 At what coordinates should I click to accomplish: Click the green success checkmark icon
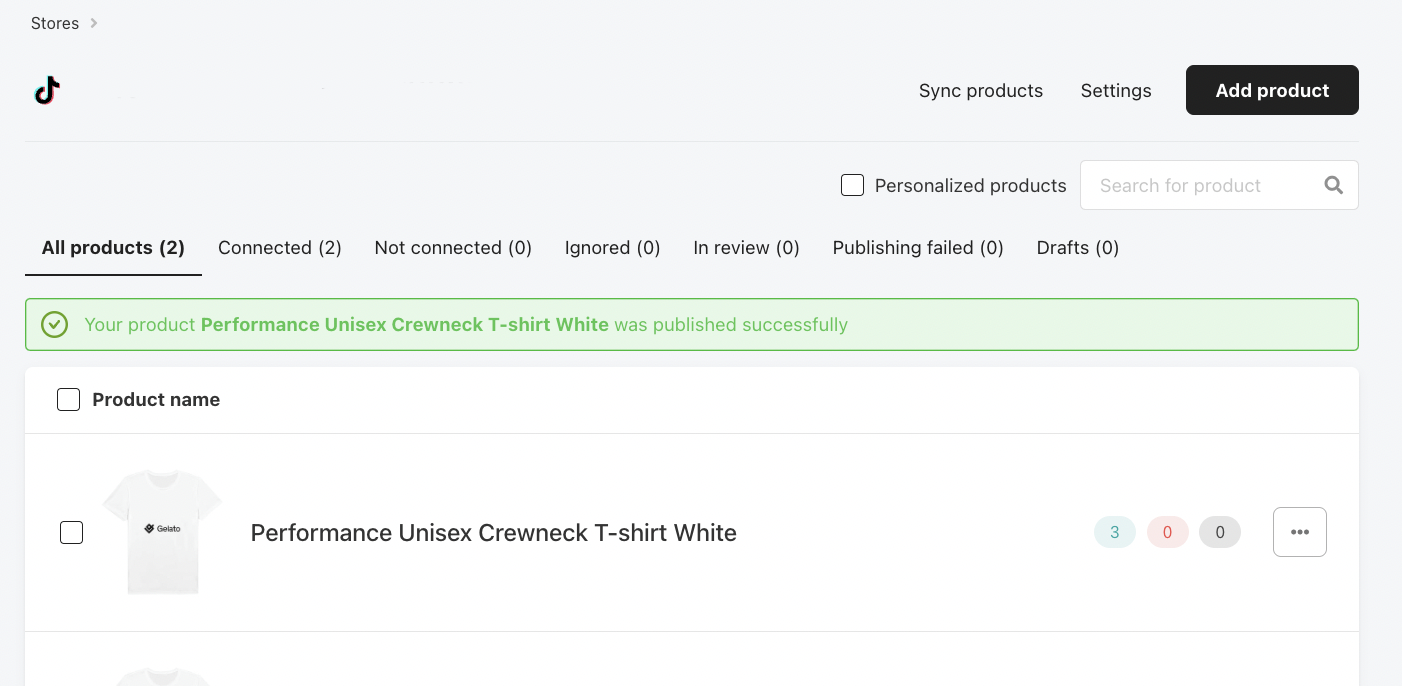[55, 325]
